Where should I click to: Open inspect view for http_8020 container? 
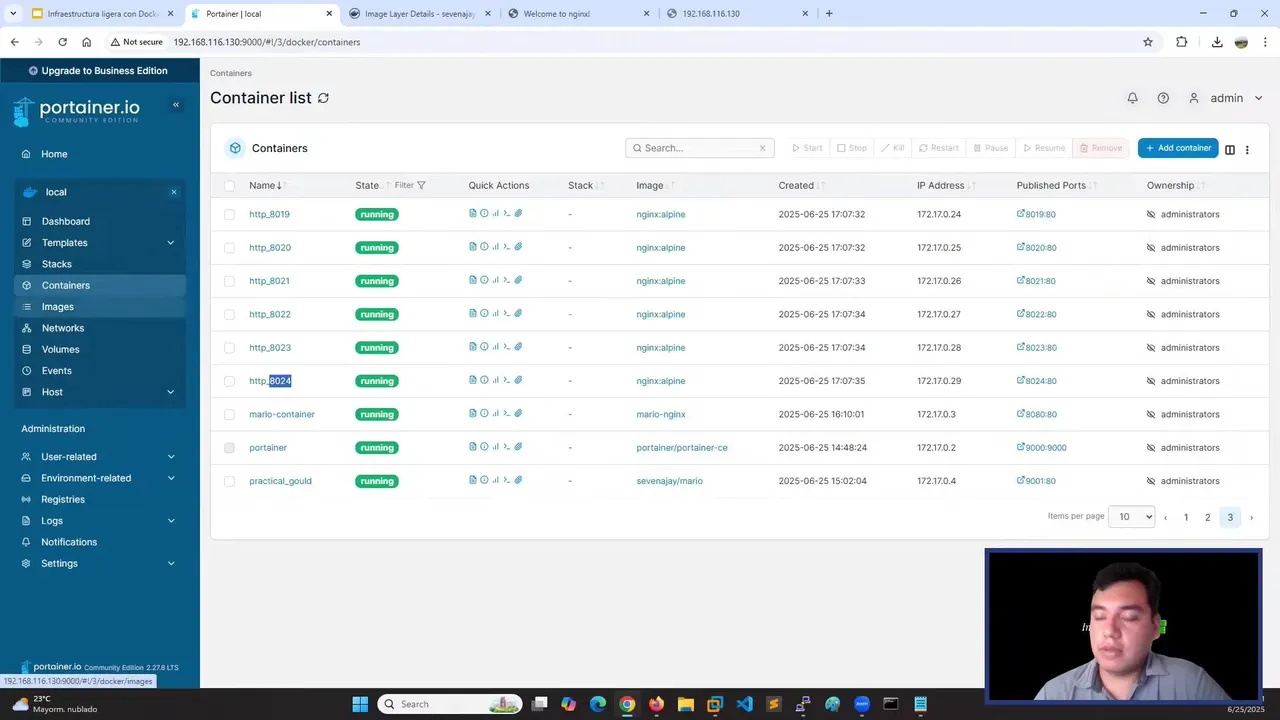[484, 247]
